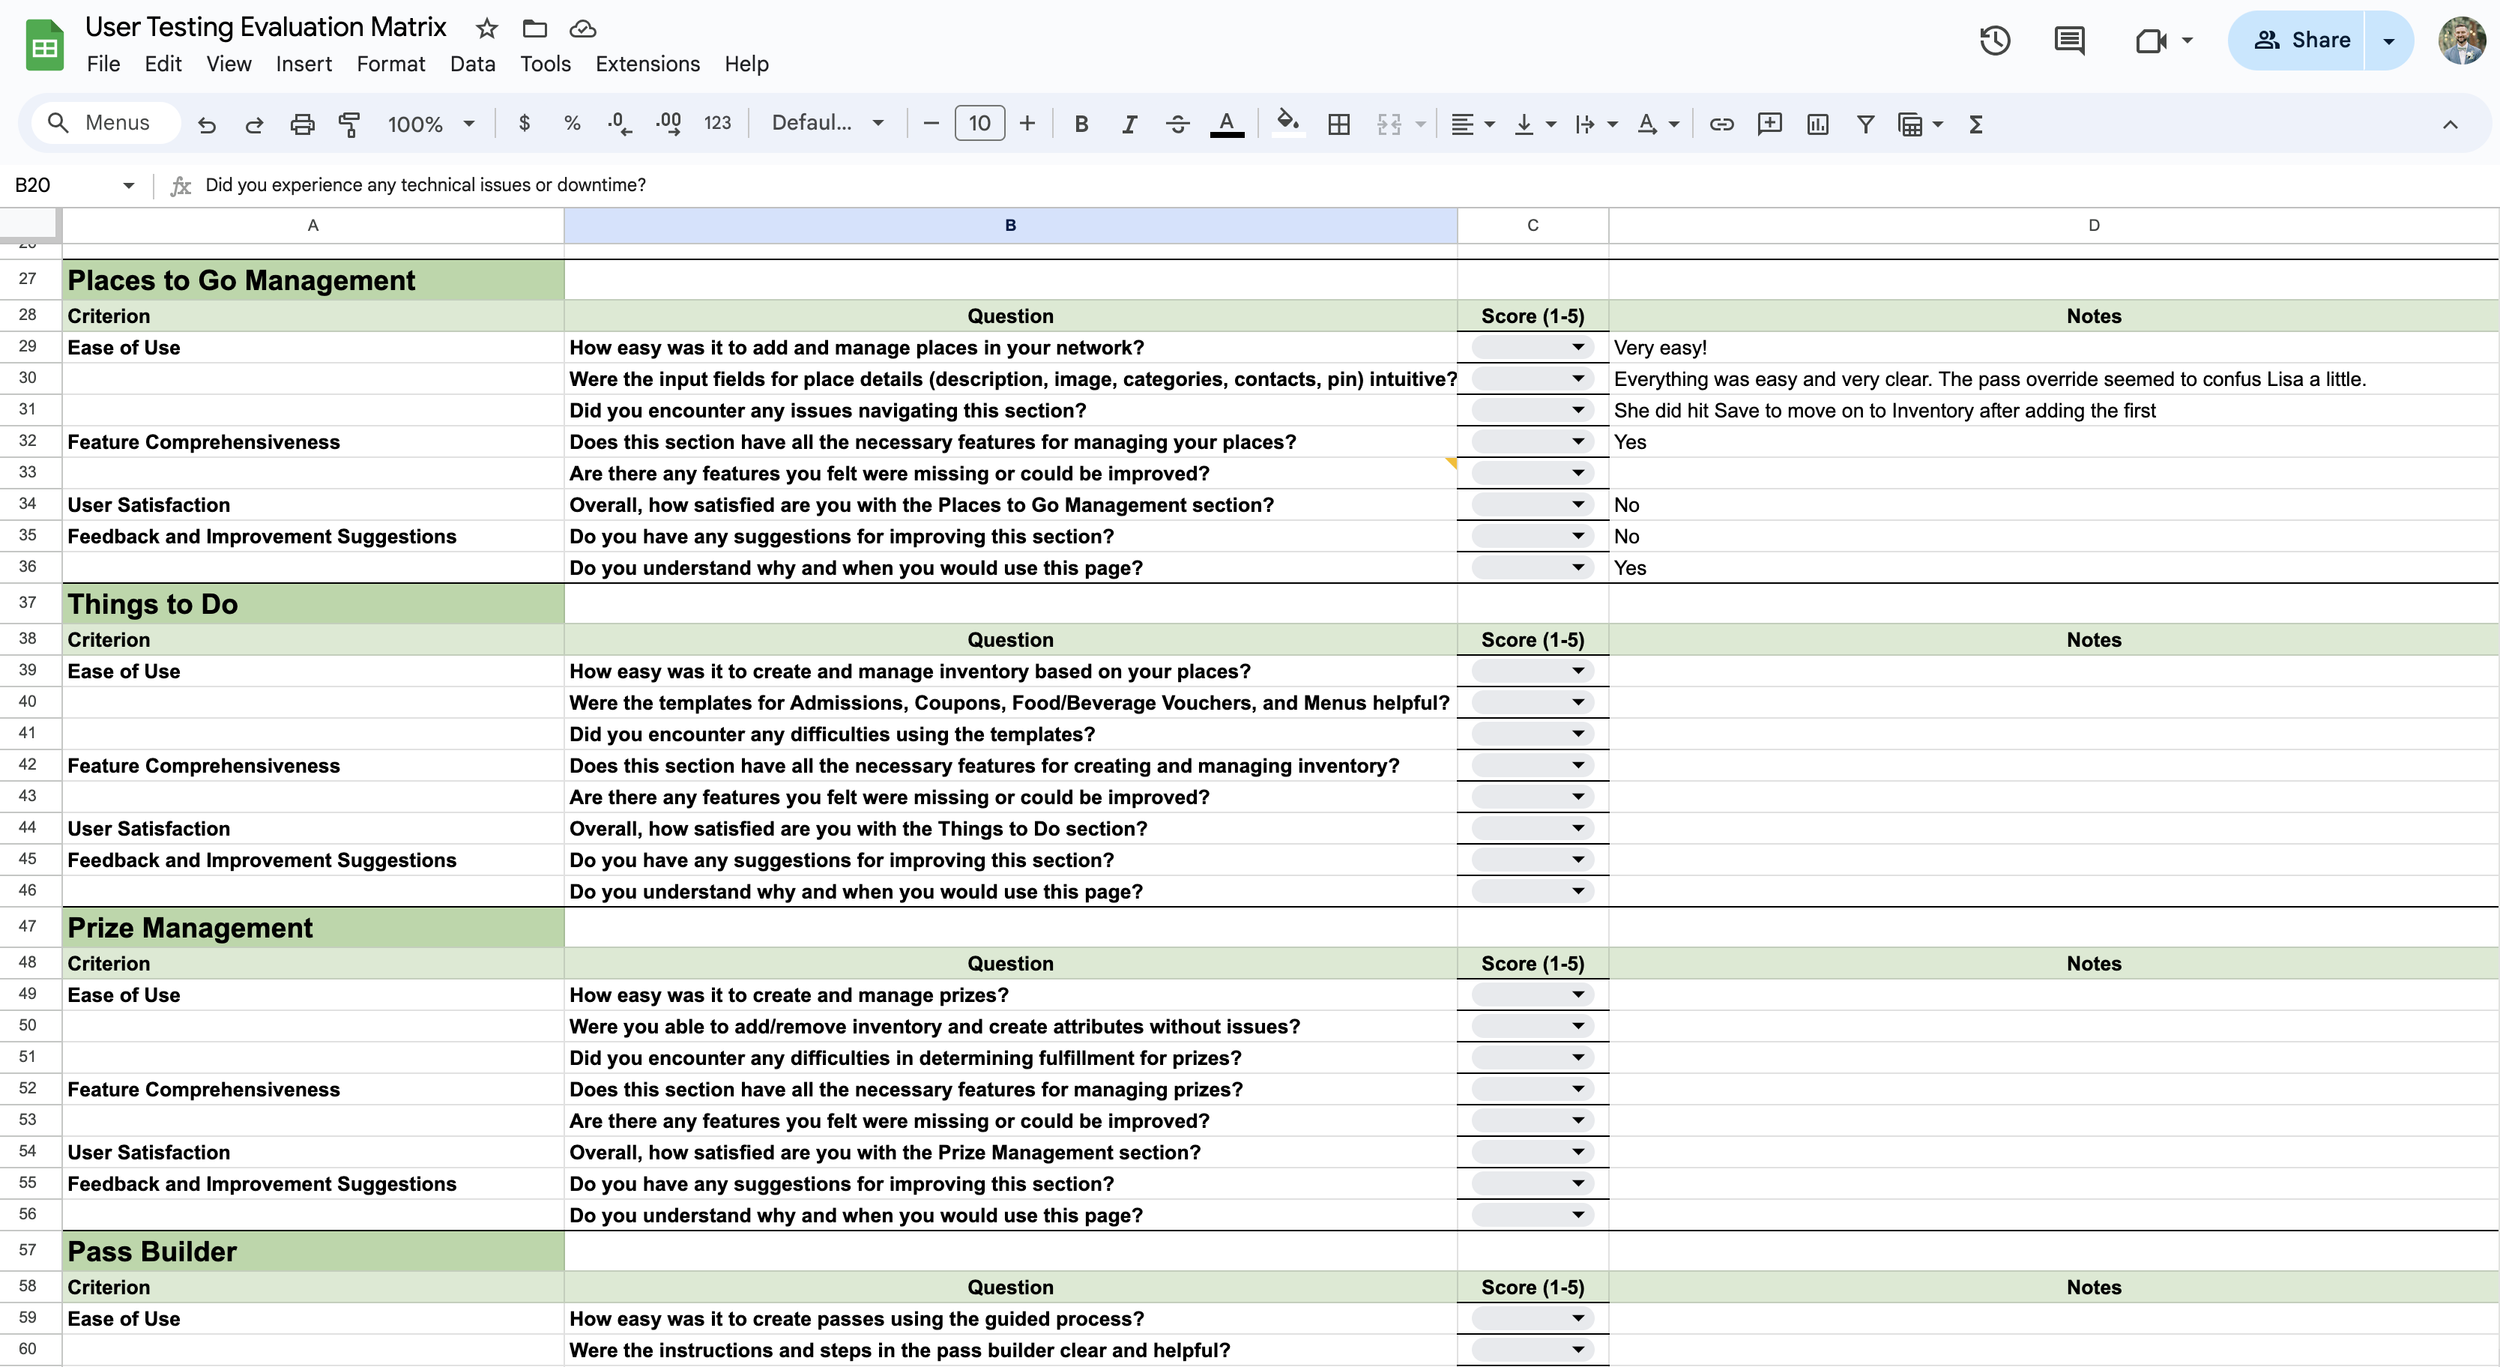The image size is (2500, 1367).
Task: Toggle italic formatting
Action: point(1129,124)
